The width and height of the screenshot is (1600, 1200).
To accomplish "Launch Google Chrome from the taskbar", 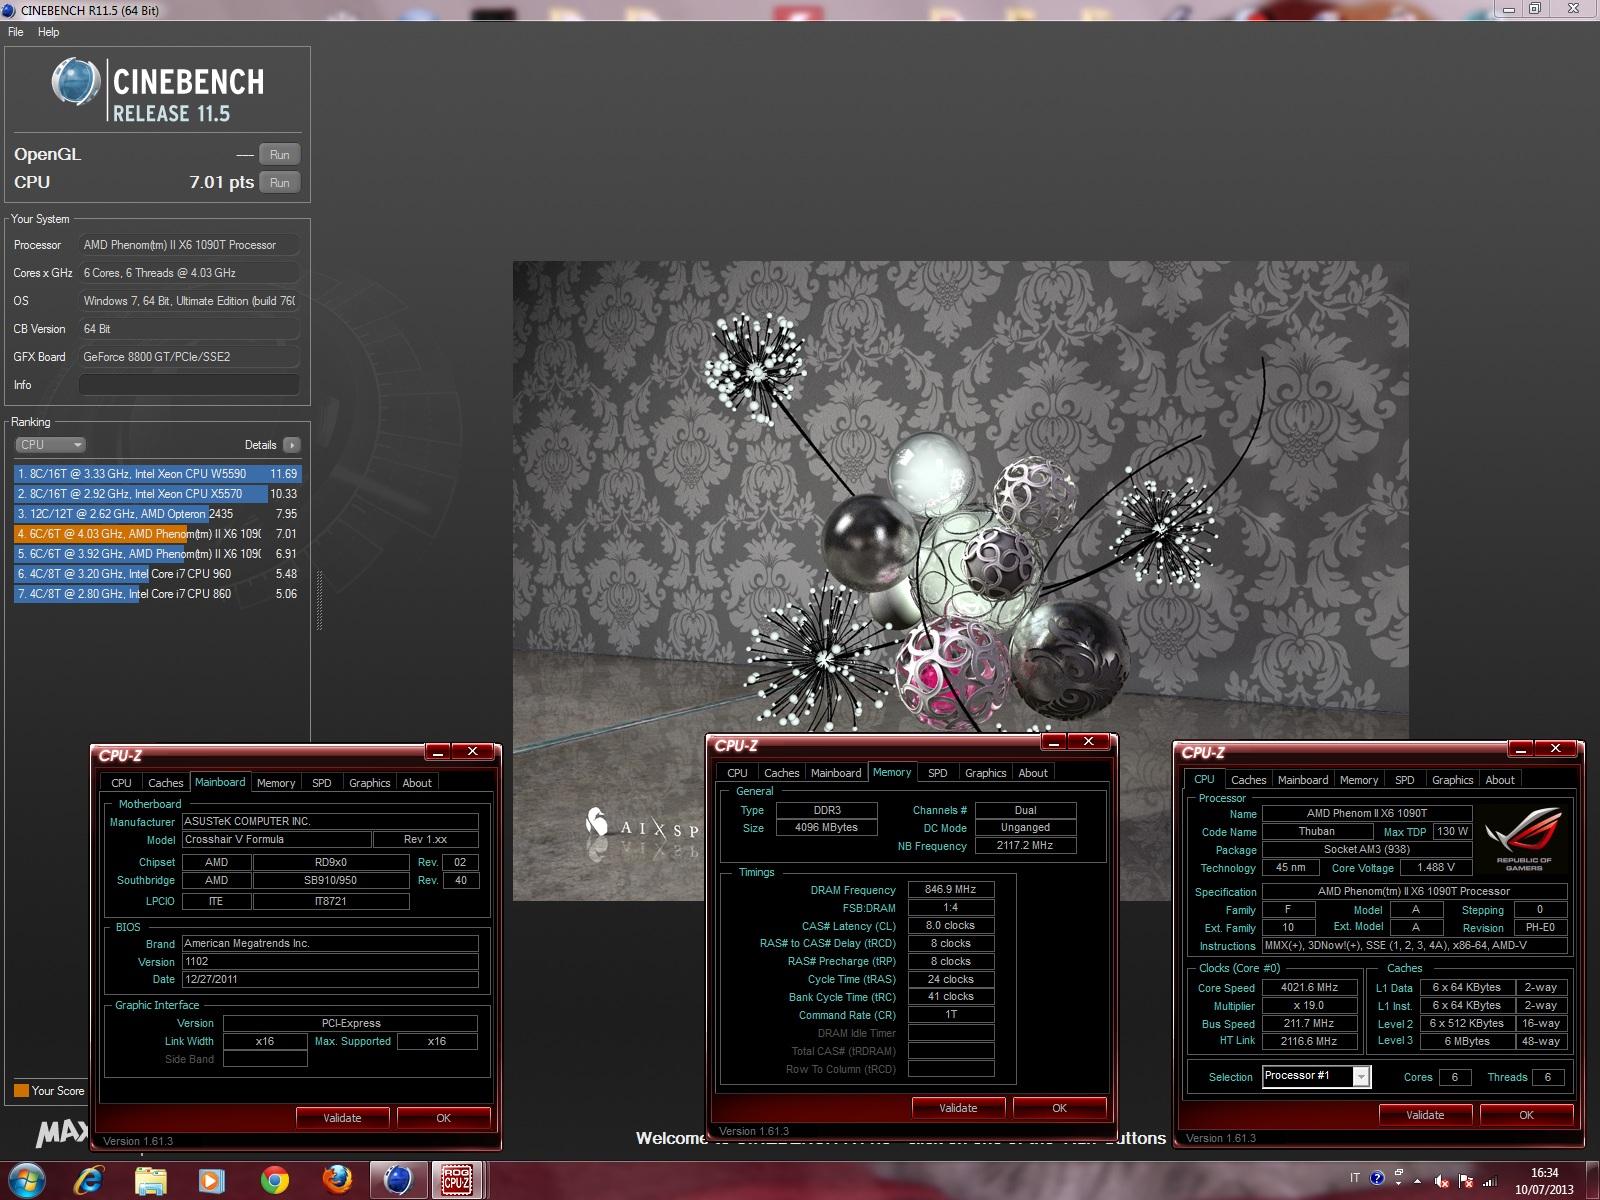I will click(274, 1180).
